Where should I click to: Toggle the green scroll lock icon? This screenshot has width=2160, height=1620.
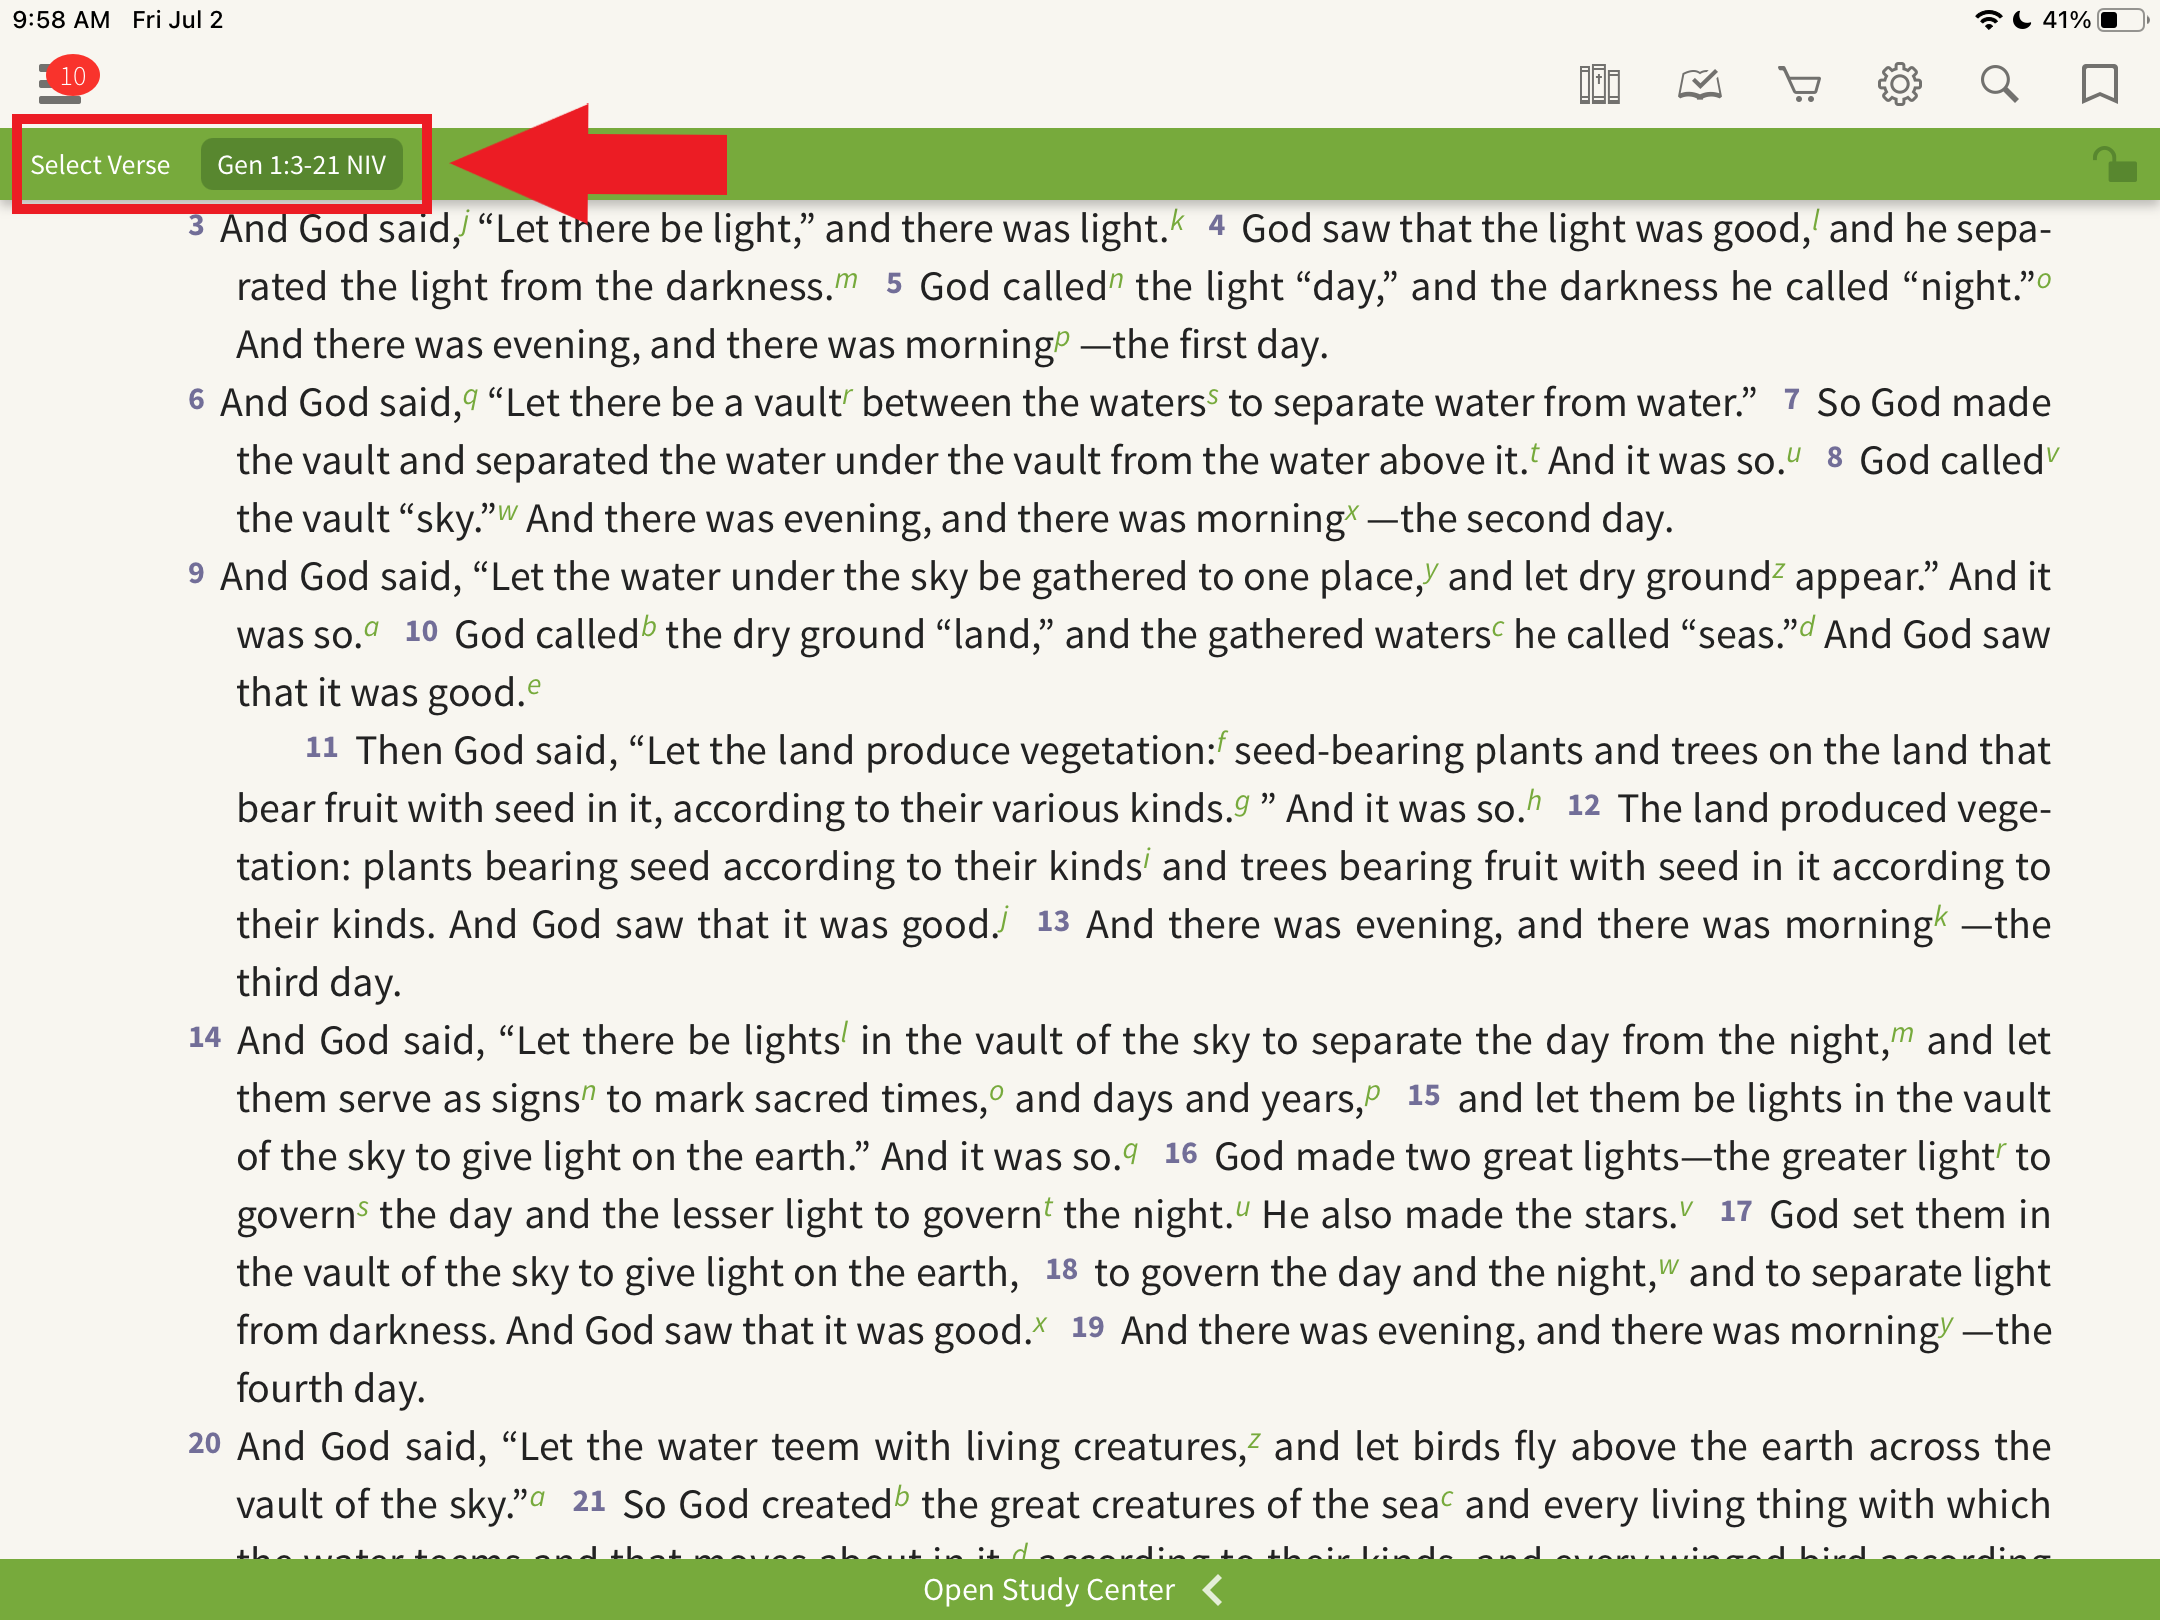[2114, 164]
